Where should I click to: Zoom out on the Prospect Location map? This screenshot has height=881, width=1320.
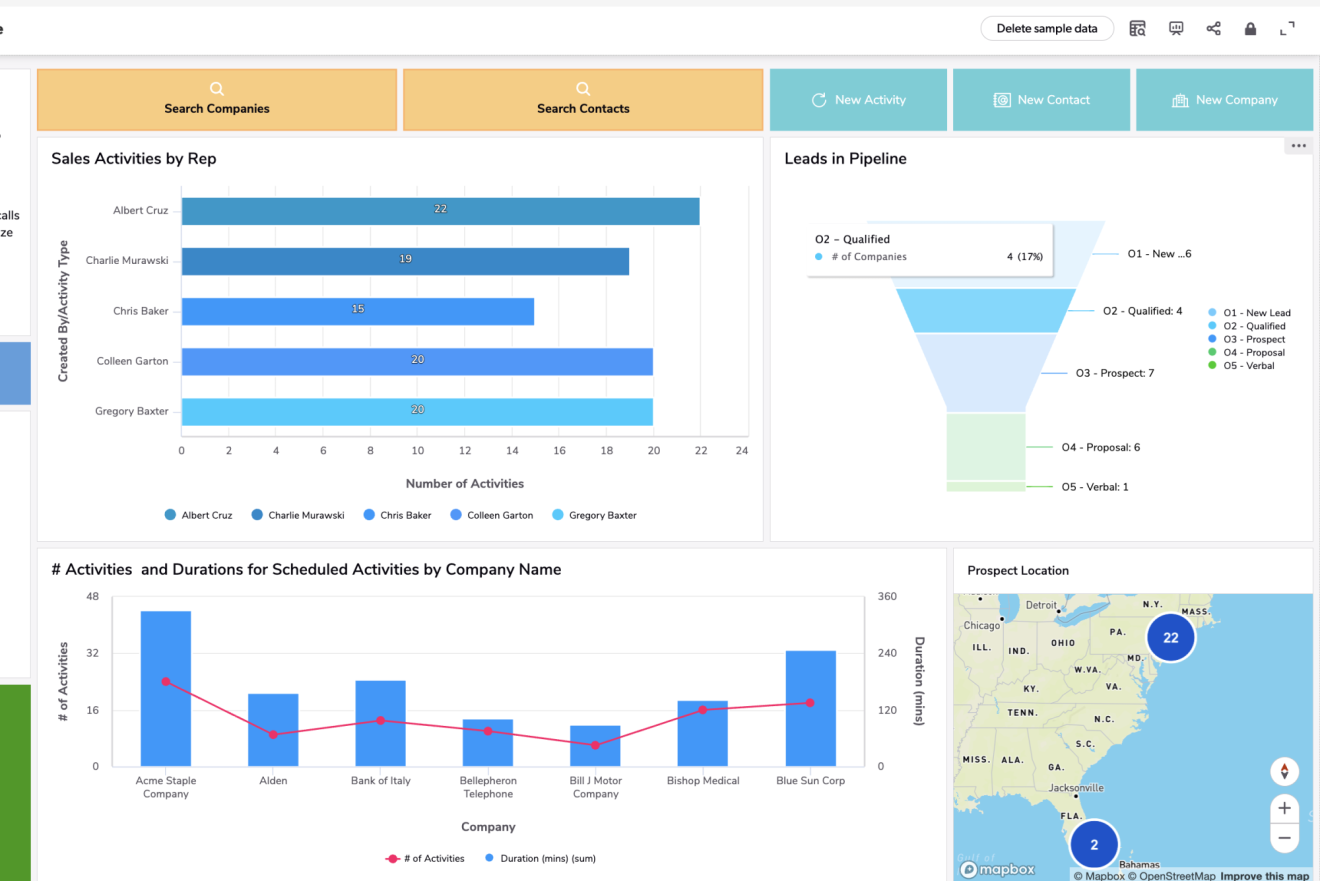click(1284, 838)
